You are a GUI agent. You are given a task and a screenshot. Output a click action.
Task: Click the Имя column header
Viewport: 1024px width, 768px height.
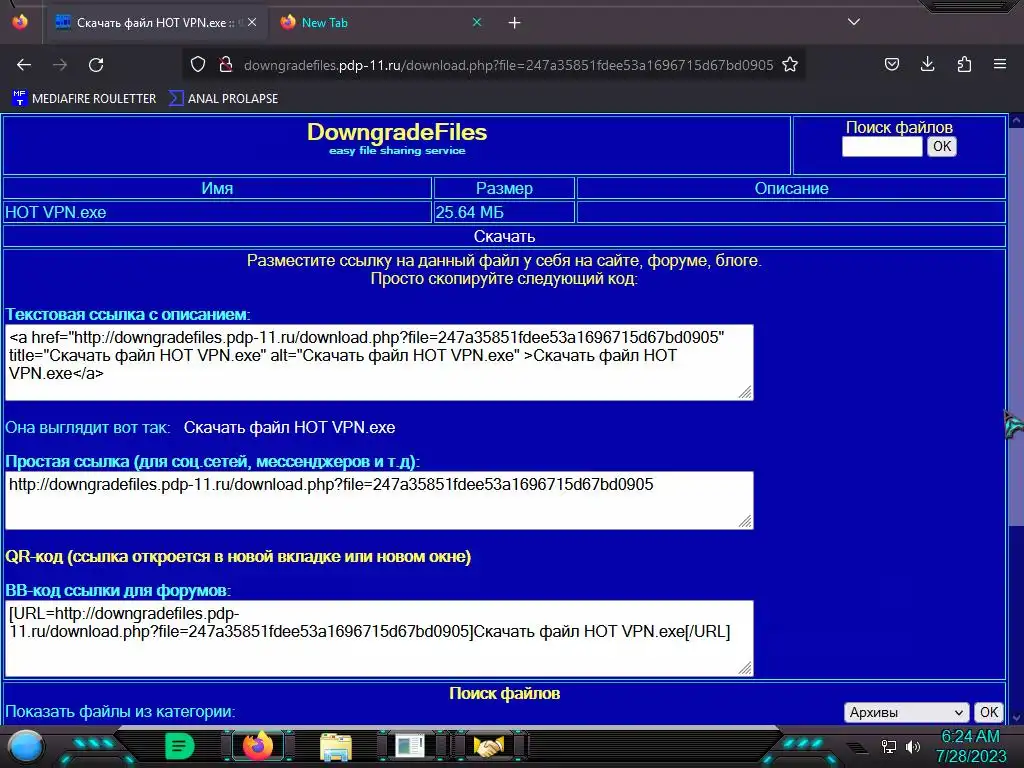tap(217, 188)
